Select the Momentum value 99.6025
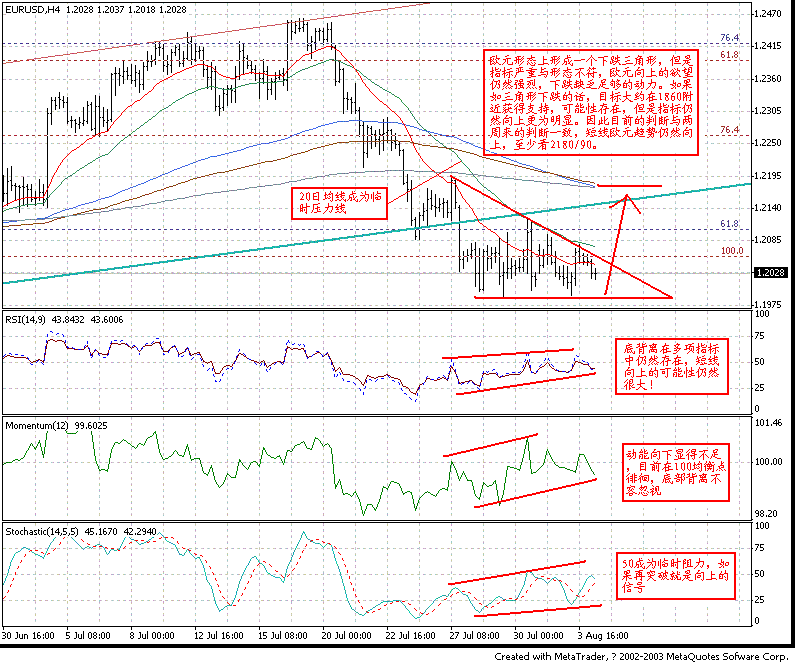Screen dimensions: 795x664 click(x=91, y=426)
